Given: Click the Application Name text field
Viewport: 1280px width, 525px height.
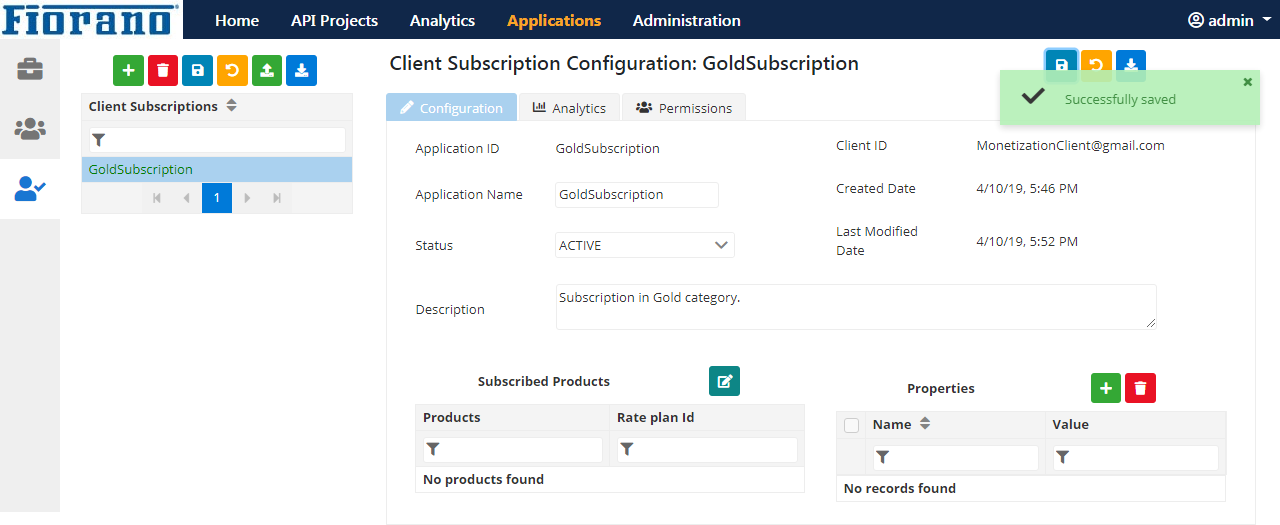Looking at the screenshot, I should coord(636,195).
